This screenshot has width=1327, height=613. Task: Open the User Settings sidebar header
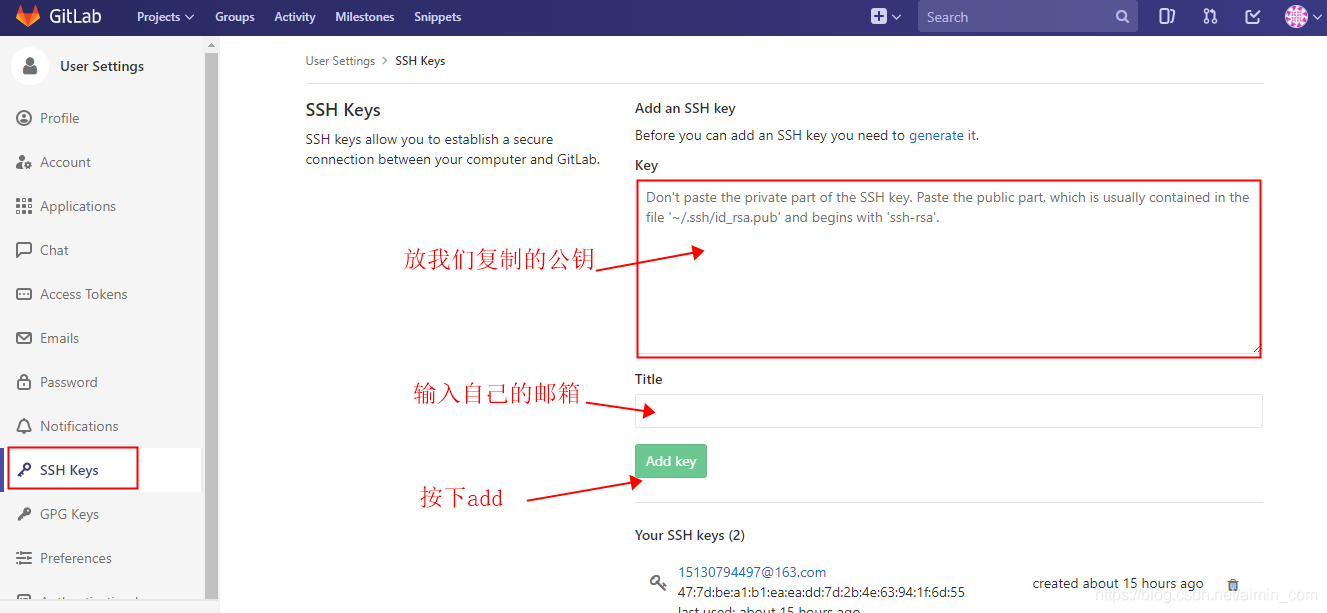point(102,66)
